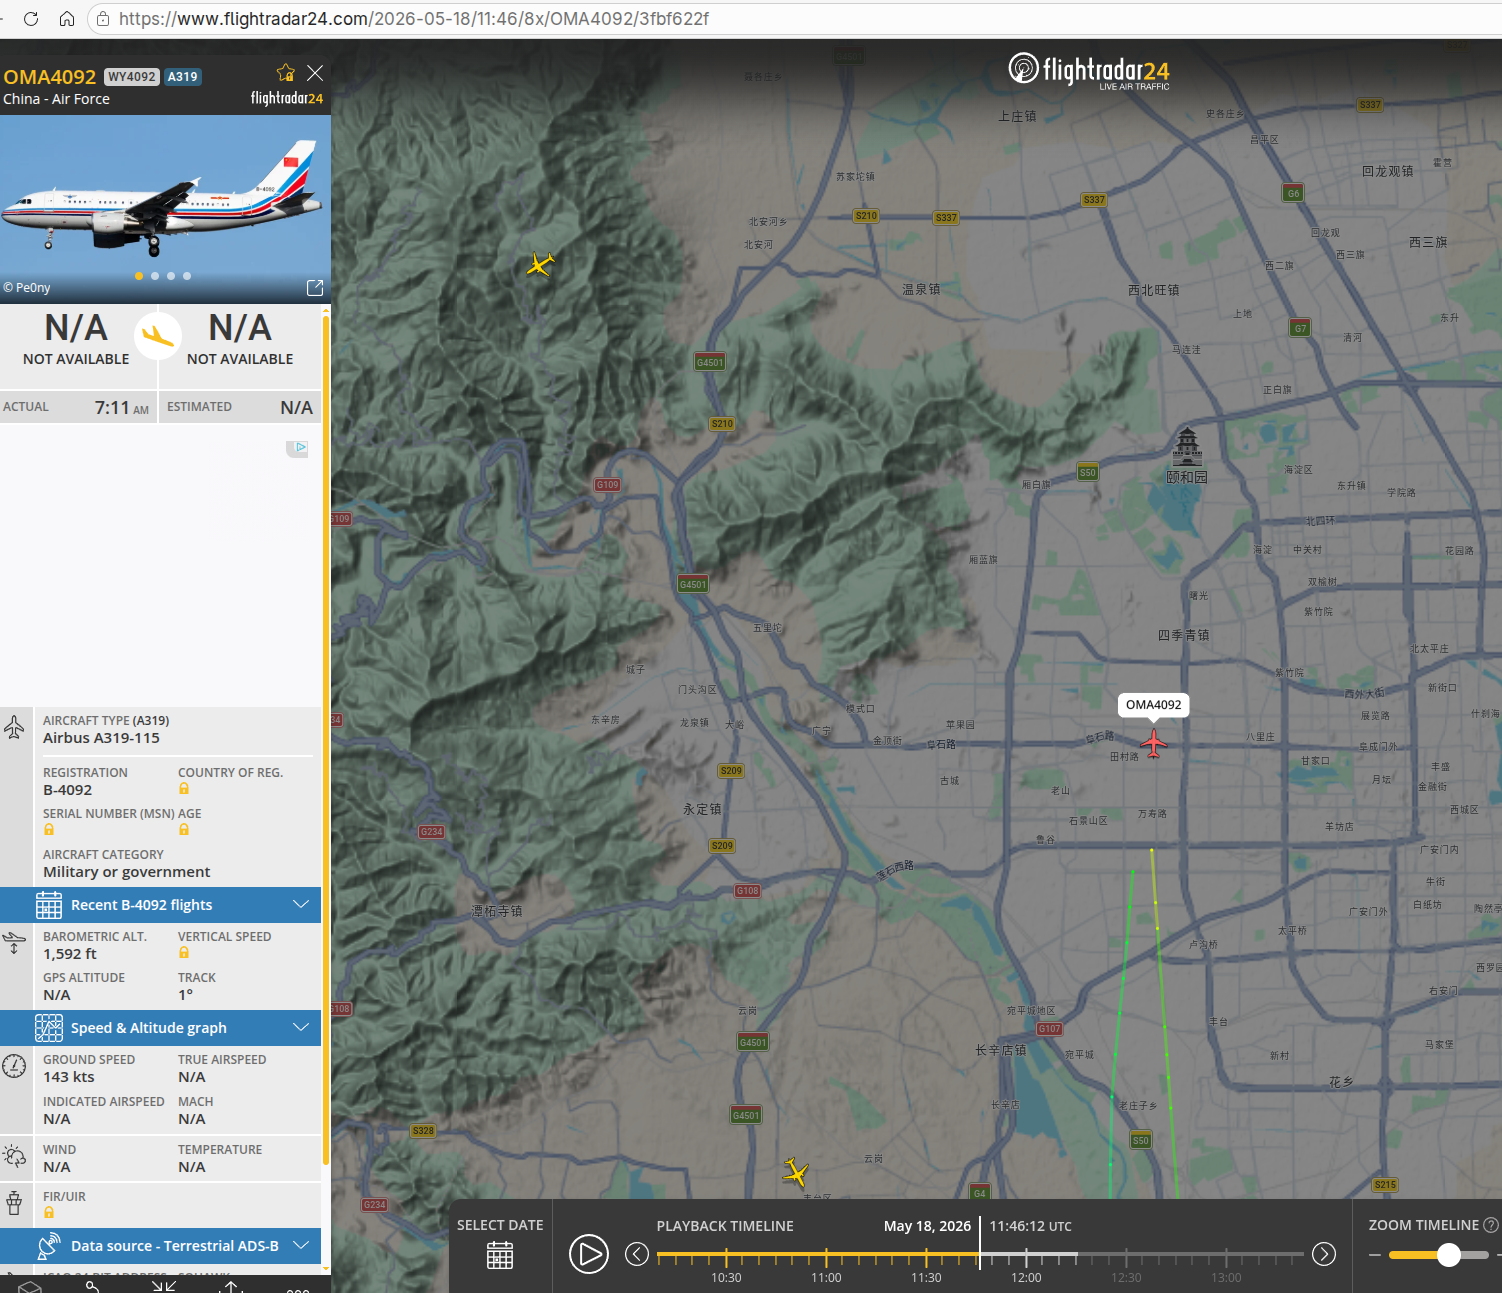The height and width of the screenshot is (1293, 1502).
Task: Click the speedometer icon beside Ground Speed
Action: click(x=14, y=1066)
